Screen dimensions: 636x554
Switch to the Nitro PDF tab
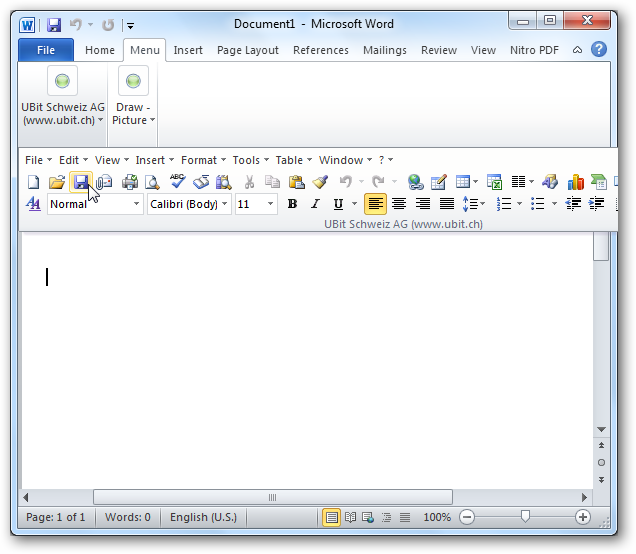coord(534,50)
